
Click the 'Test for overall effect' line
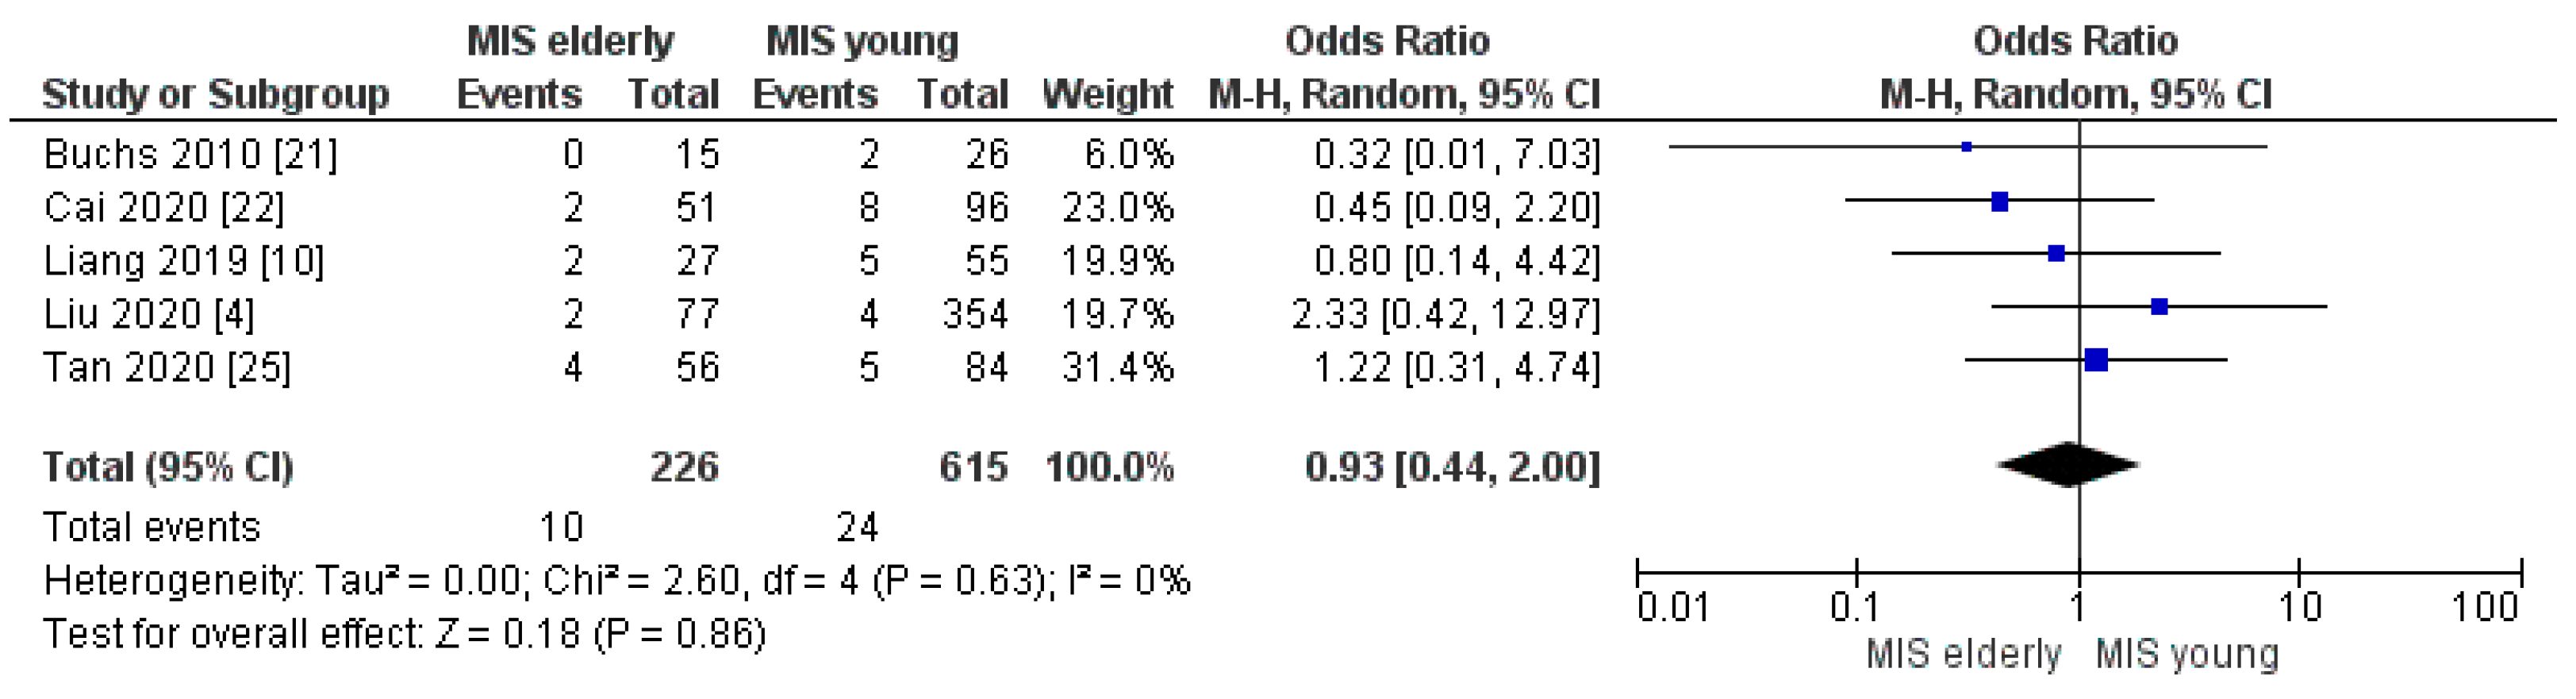tap(404, 634)
